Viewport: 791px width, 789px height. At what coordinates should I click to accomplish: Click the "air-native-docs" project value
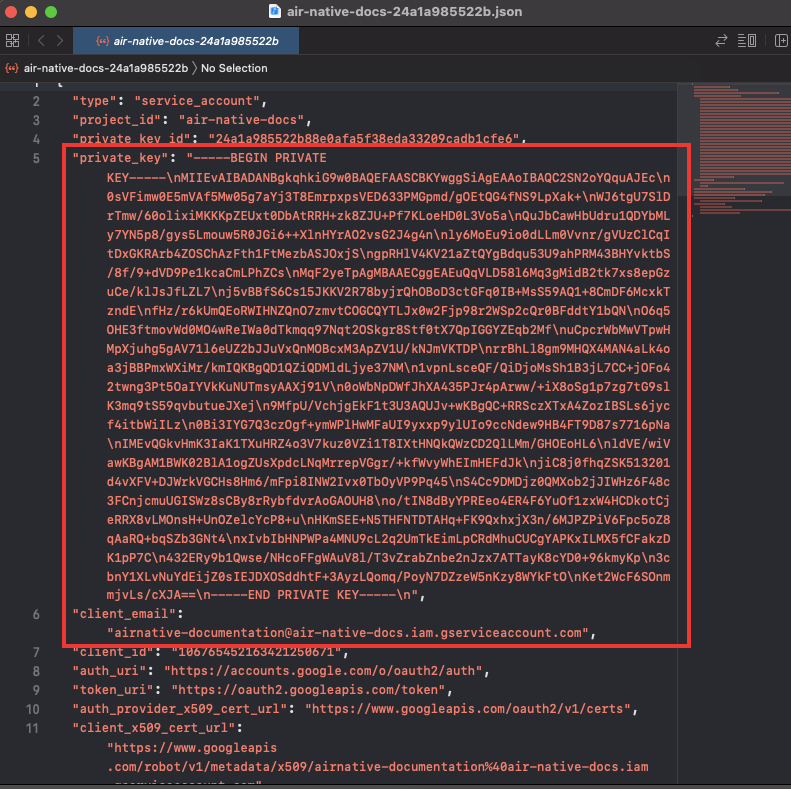click(x=242, y=120)
